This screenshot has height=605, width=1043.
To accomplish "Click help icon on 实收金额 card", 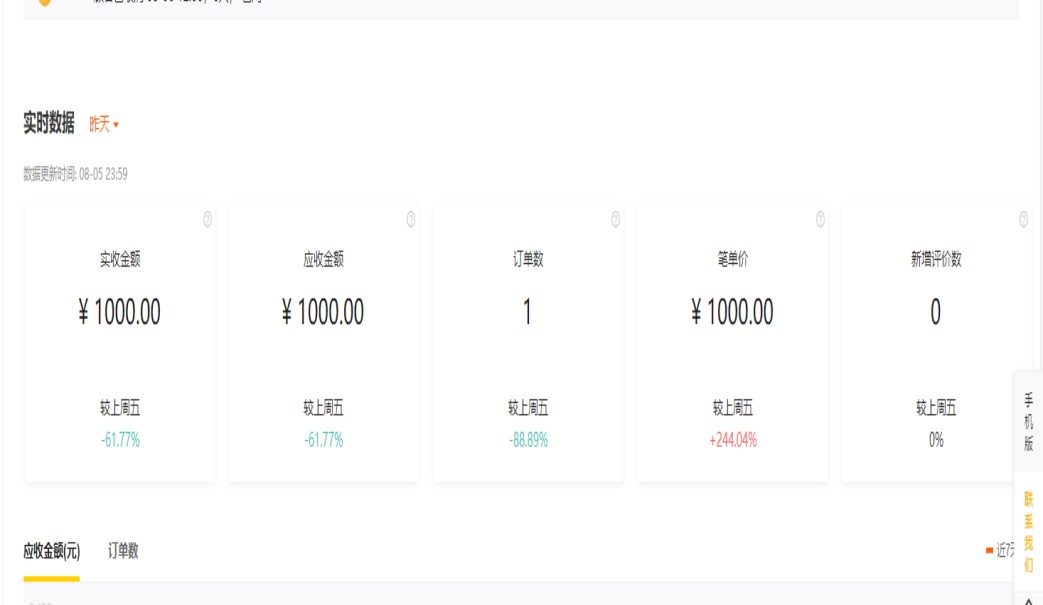I will (207, 220).
